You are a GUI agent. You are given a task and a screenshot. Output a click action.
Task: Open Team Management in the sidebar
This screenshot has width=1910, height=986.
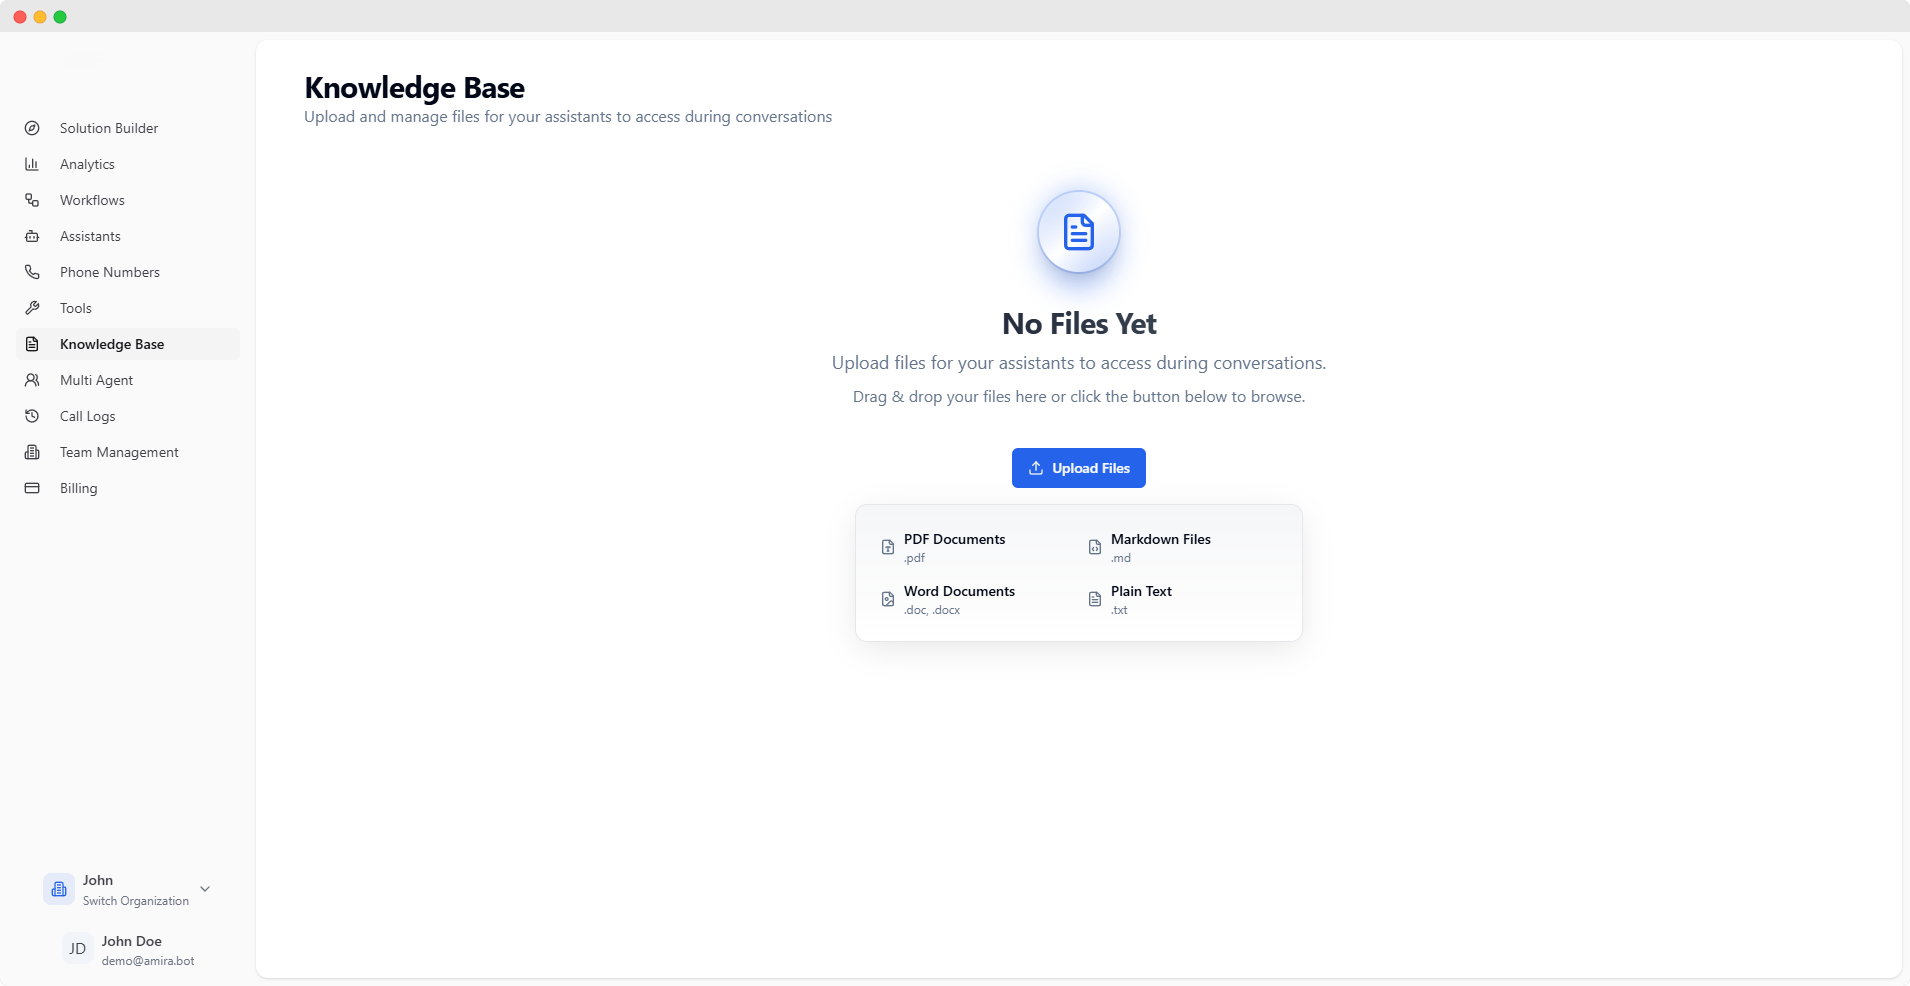(118, 452)
